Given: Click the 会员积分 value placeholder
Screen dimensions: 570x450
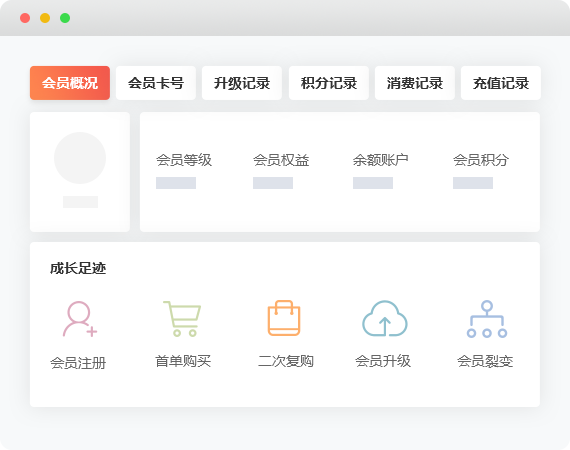Looking at the screenshot, I should click(473, 183).
